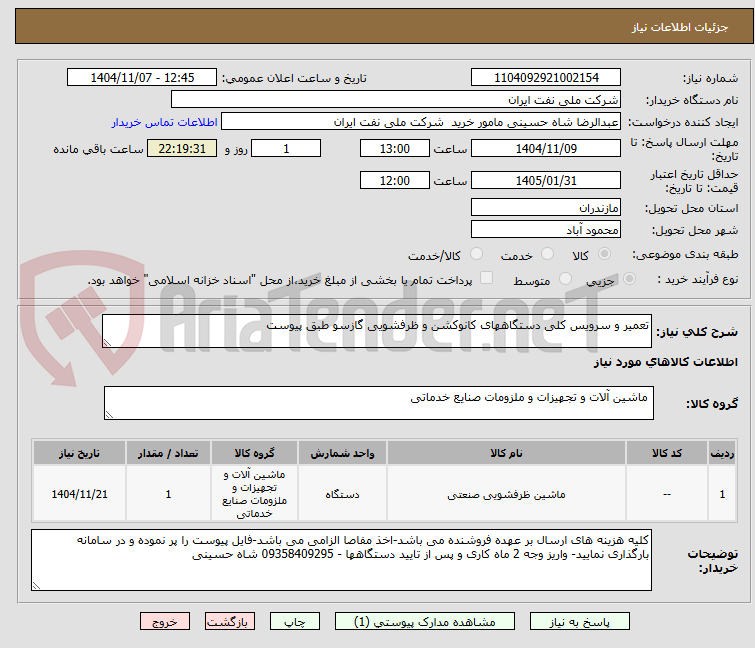Click the resize handle of the شرح کلی نیاز textarea
755x648 pixels.
pyautogui.click(x=107, y=343)
